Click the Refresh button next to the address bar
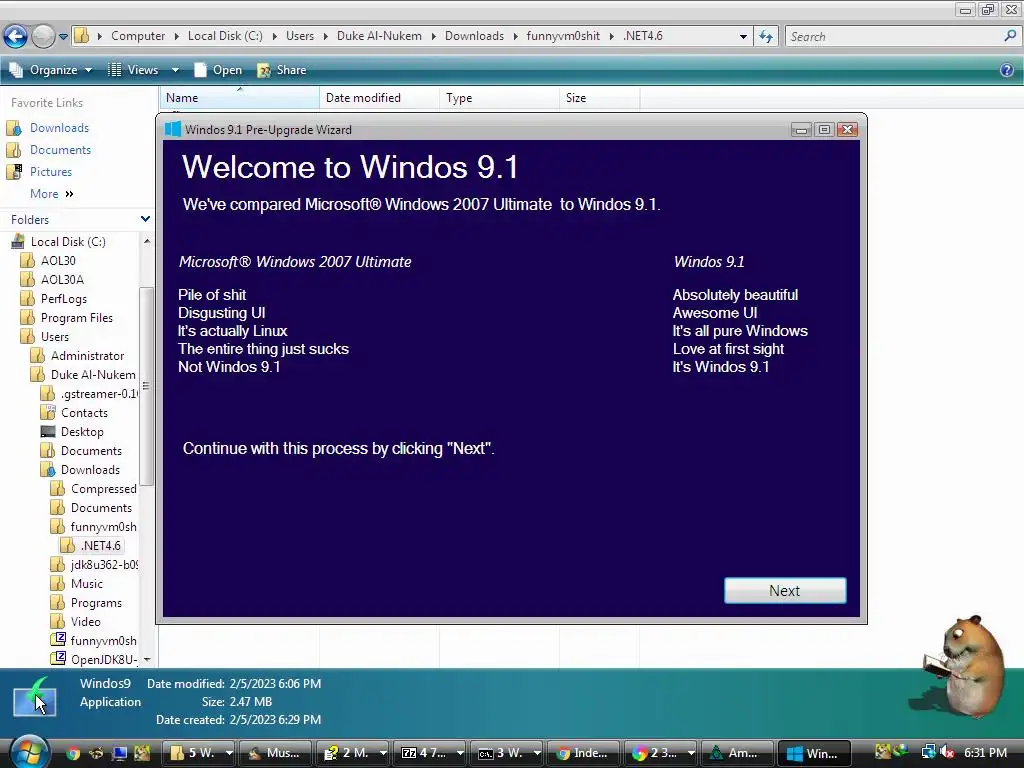 [x=765, y=37]
